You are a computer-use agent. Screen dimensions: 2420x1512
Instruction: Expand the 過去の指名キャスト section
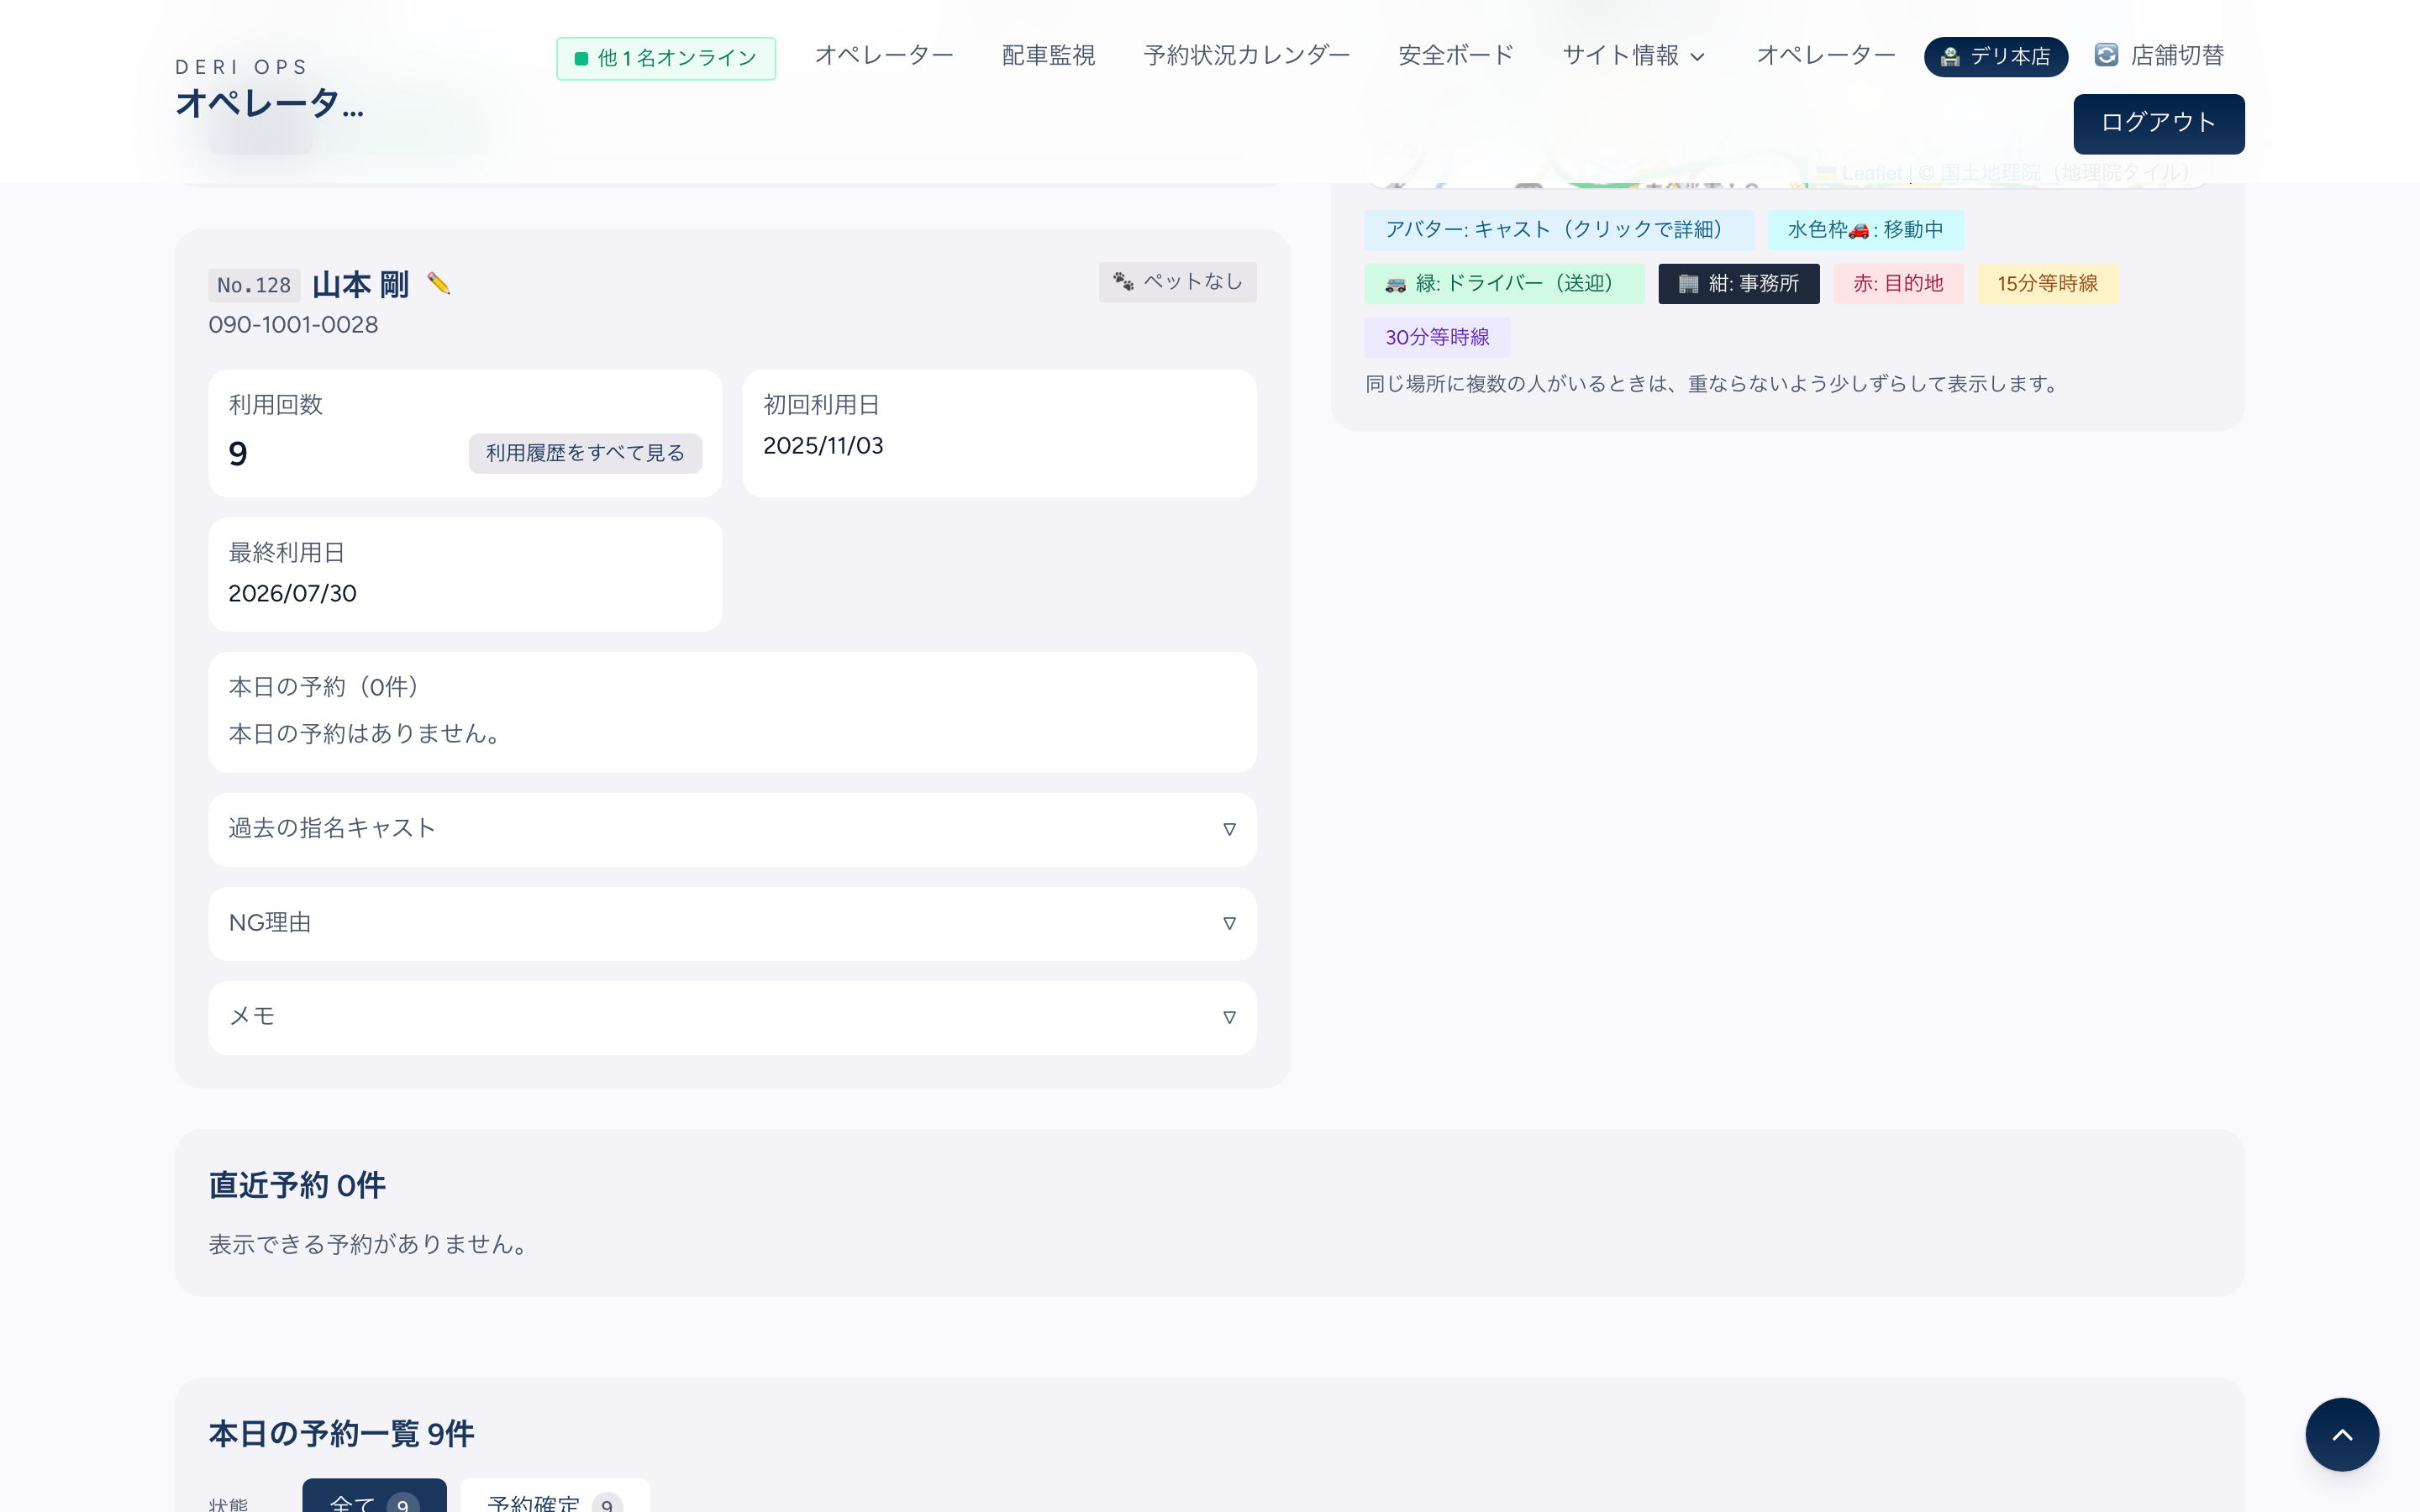tap(732, 829)
